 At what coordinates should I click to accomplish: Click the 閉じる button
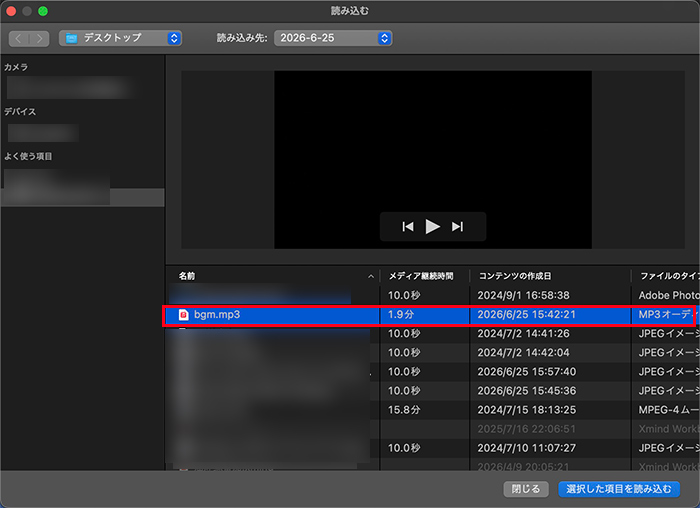pyautogui.click(x=525, y=489)
